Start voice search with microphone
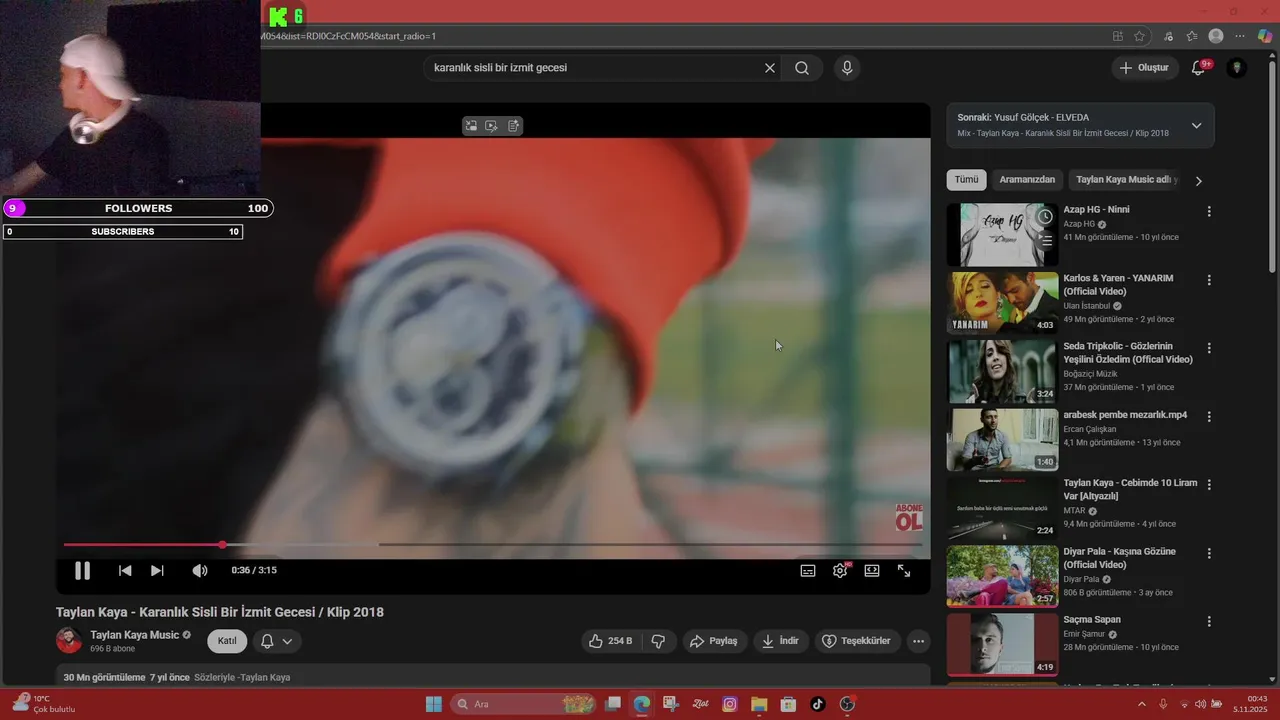Screen dimensions: 1280x720 click(x=847, y=68)
